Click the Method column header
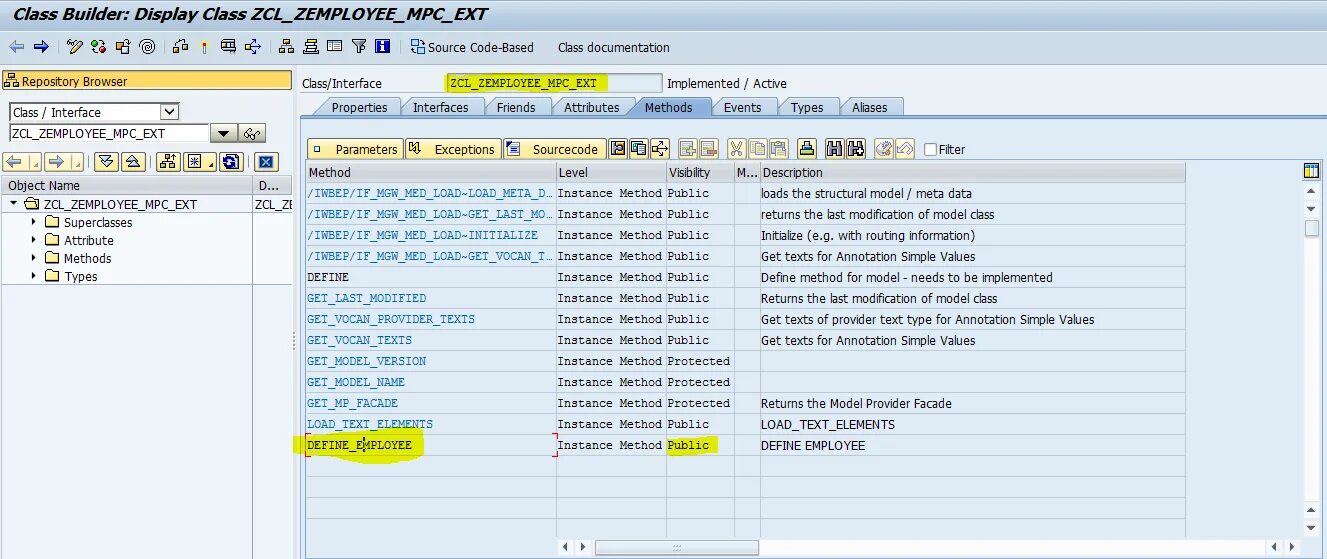The height and width of the screenshot is (559, 1327). (x=431, y=172)
